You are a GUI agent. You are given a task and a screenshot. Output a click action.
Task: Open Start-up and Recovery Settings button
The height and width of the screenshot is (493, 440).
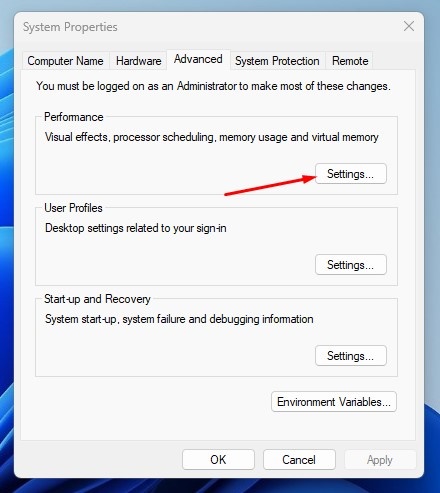(351, 356)
